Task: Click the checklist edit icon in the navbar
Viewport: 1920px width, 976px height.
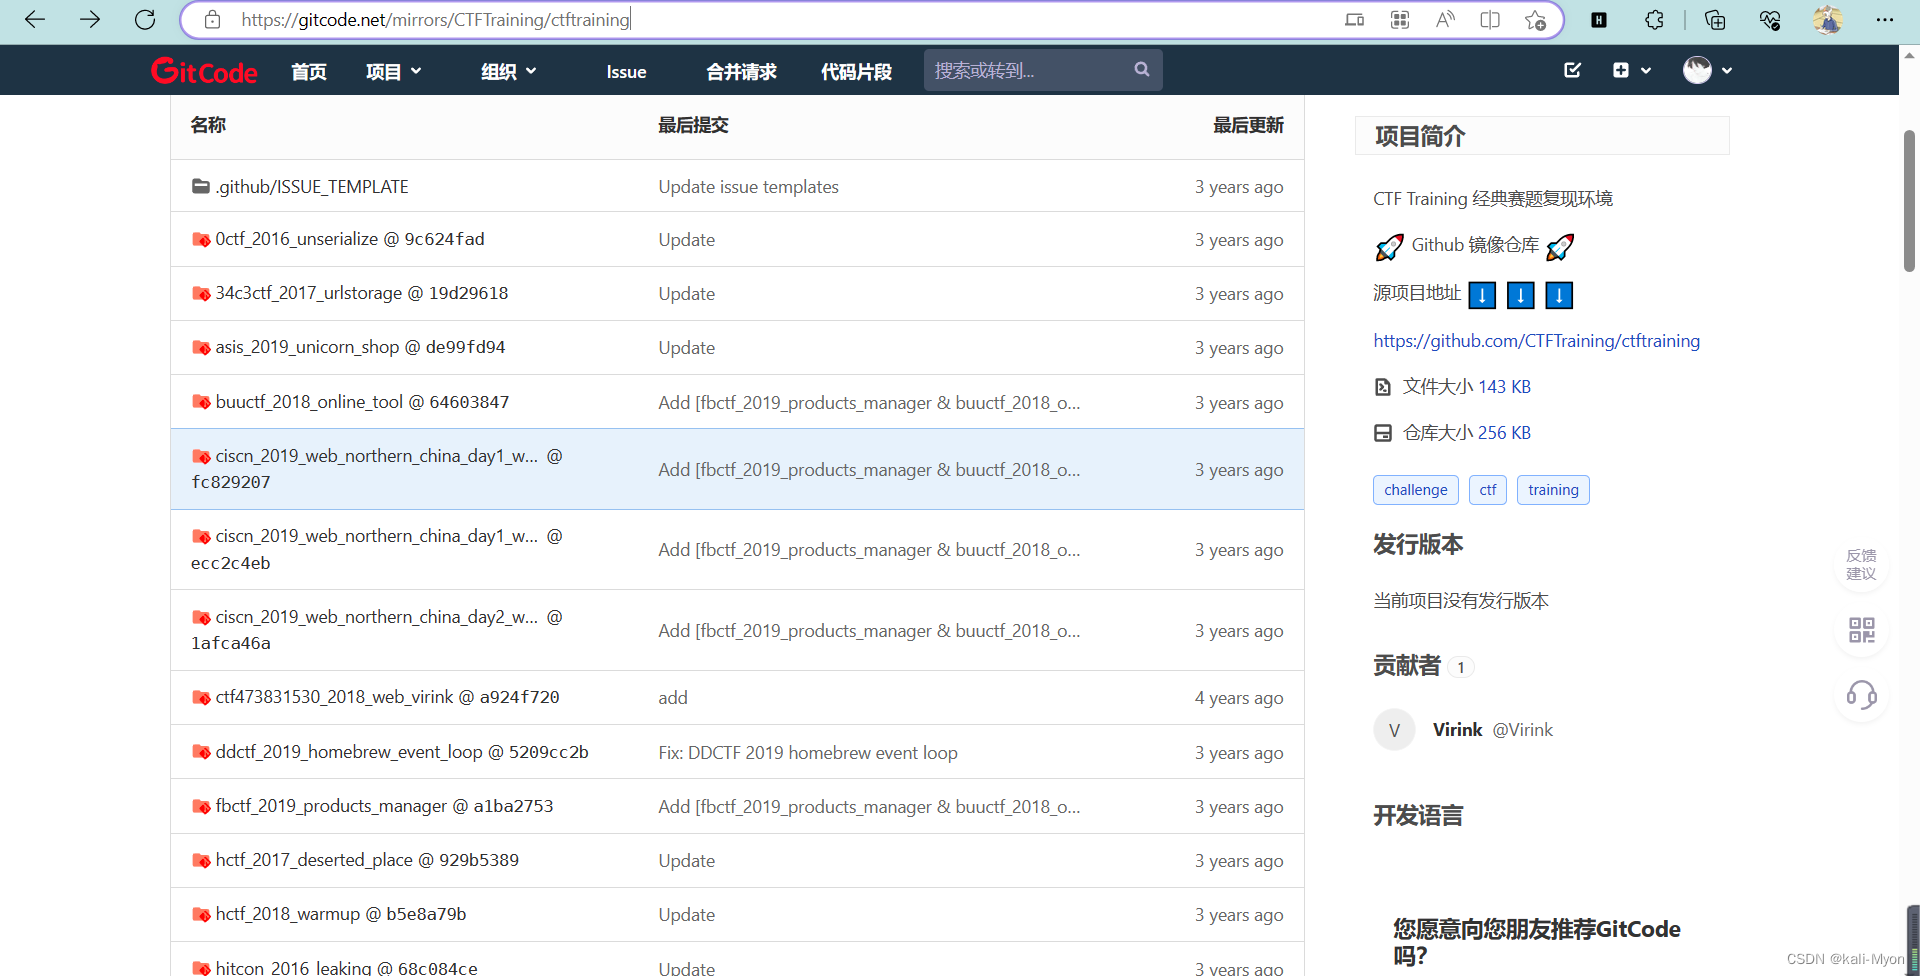Action: pyautogui.click(x=1572, y=70)
